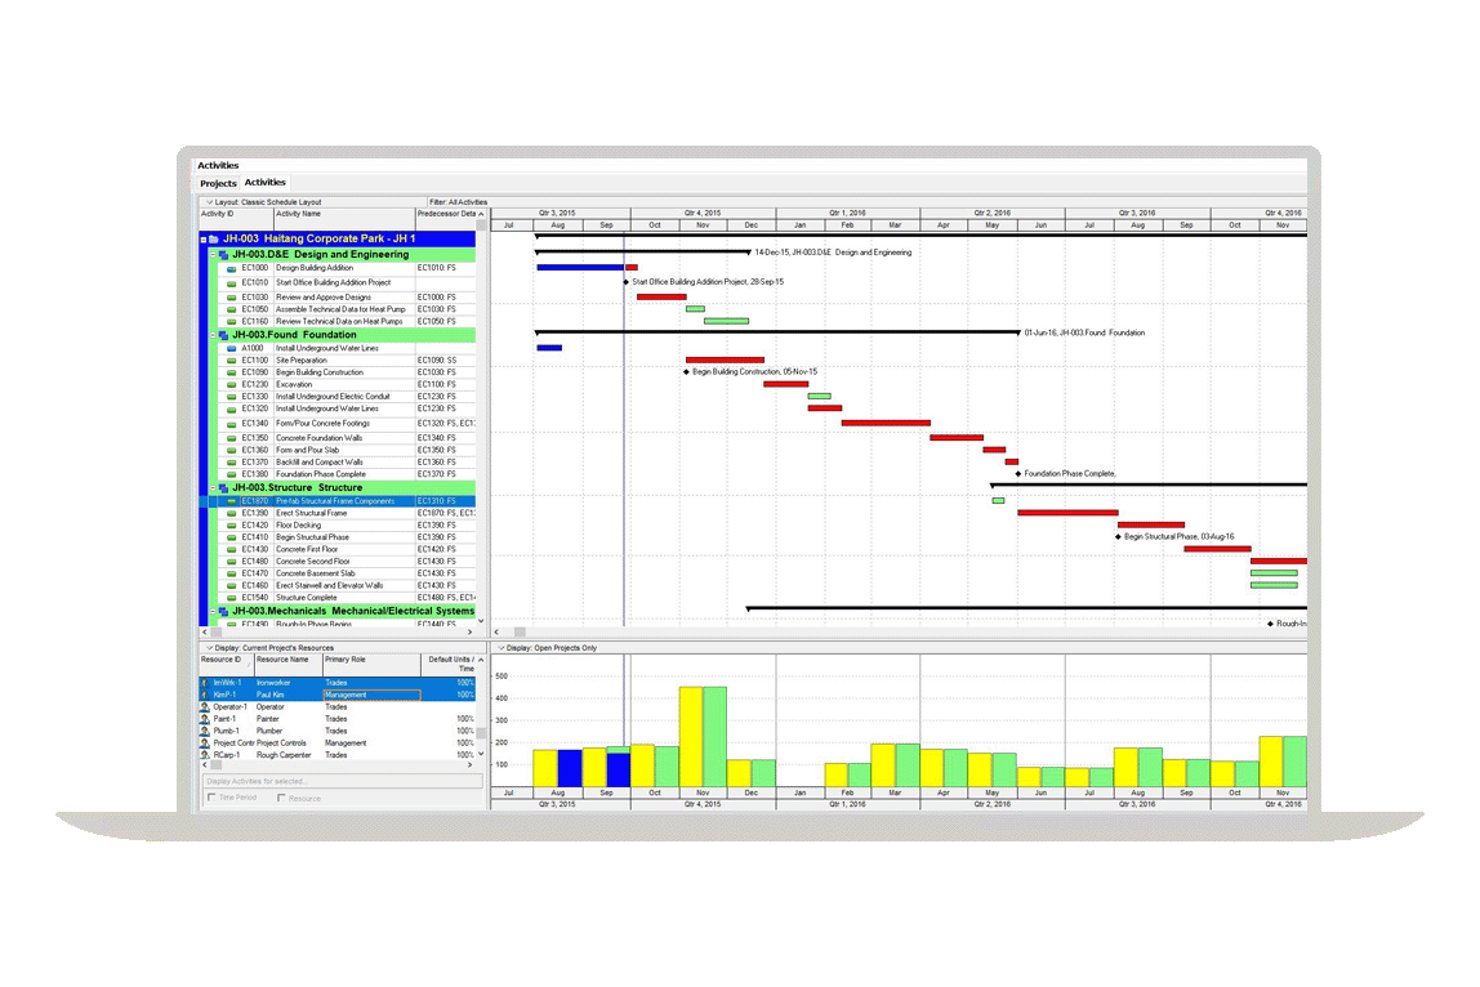Click the activity icon for EC1340
Image resolution: width=1480 pixels, height=987 pixels.
coord(232,424)
